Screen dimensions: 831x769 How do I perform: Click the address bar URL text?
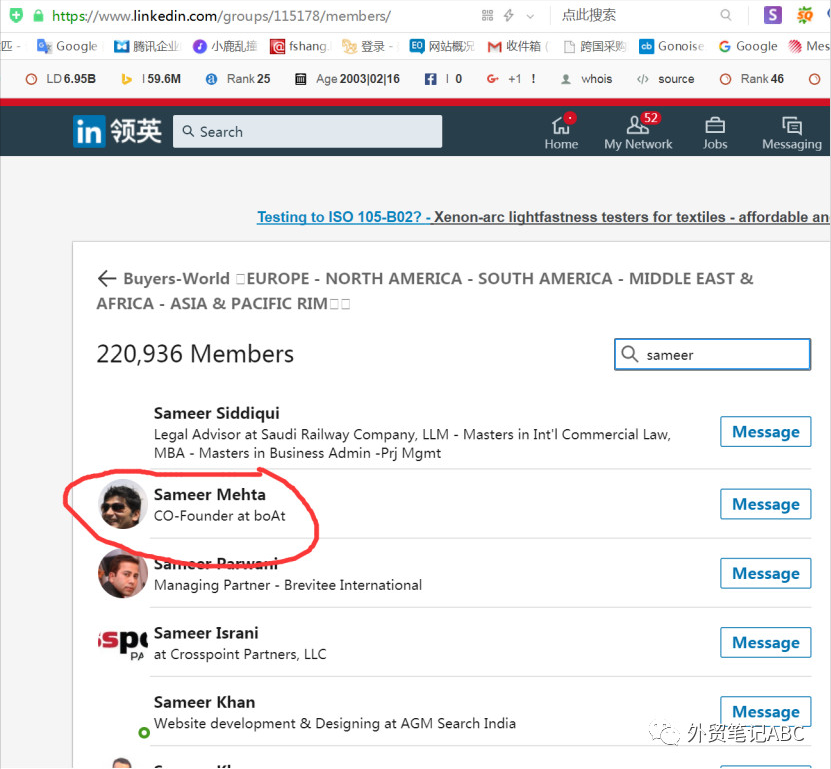[x=221, y=16]
